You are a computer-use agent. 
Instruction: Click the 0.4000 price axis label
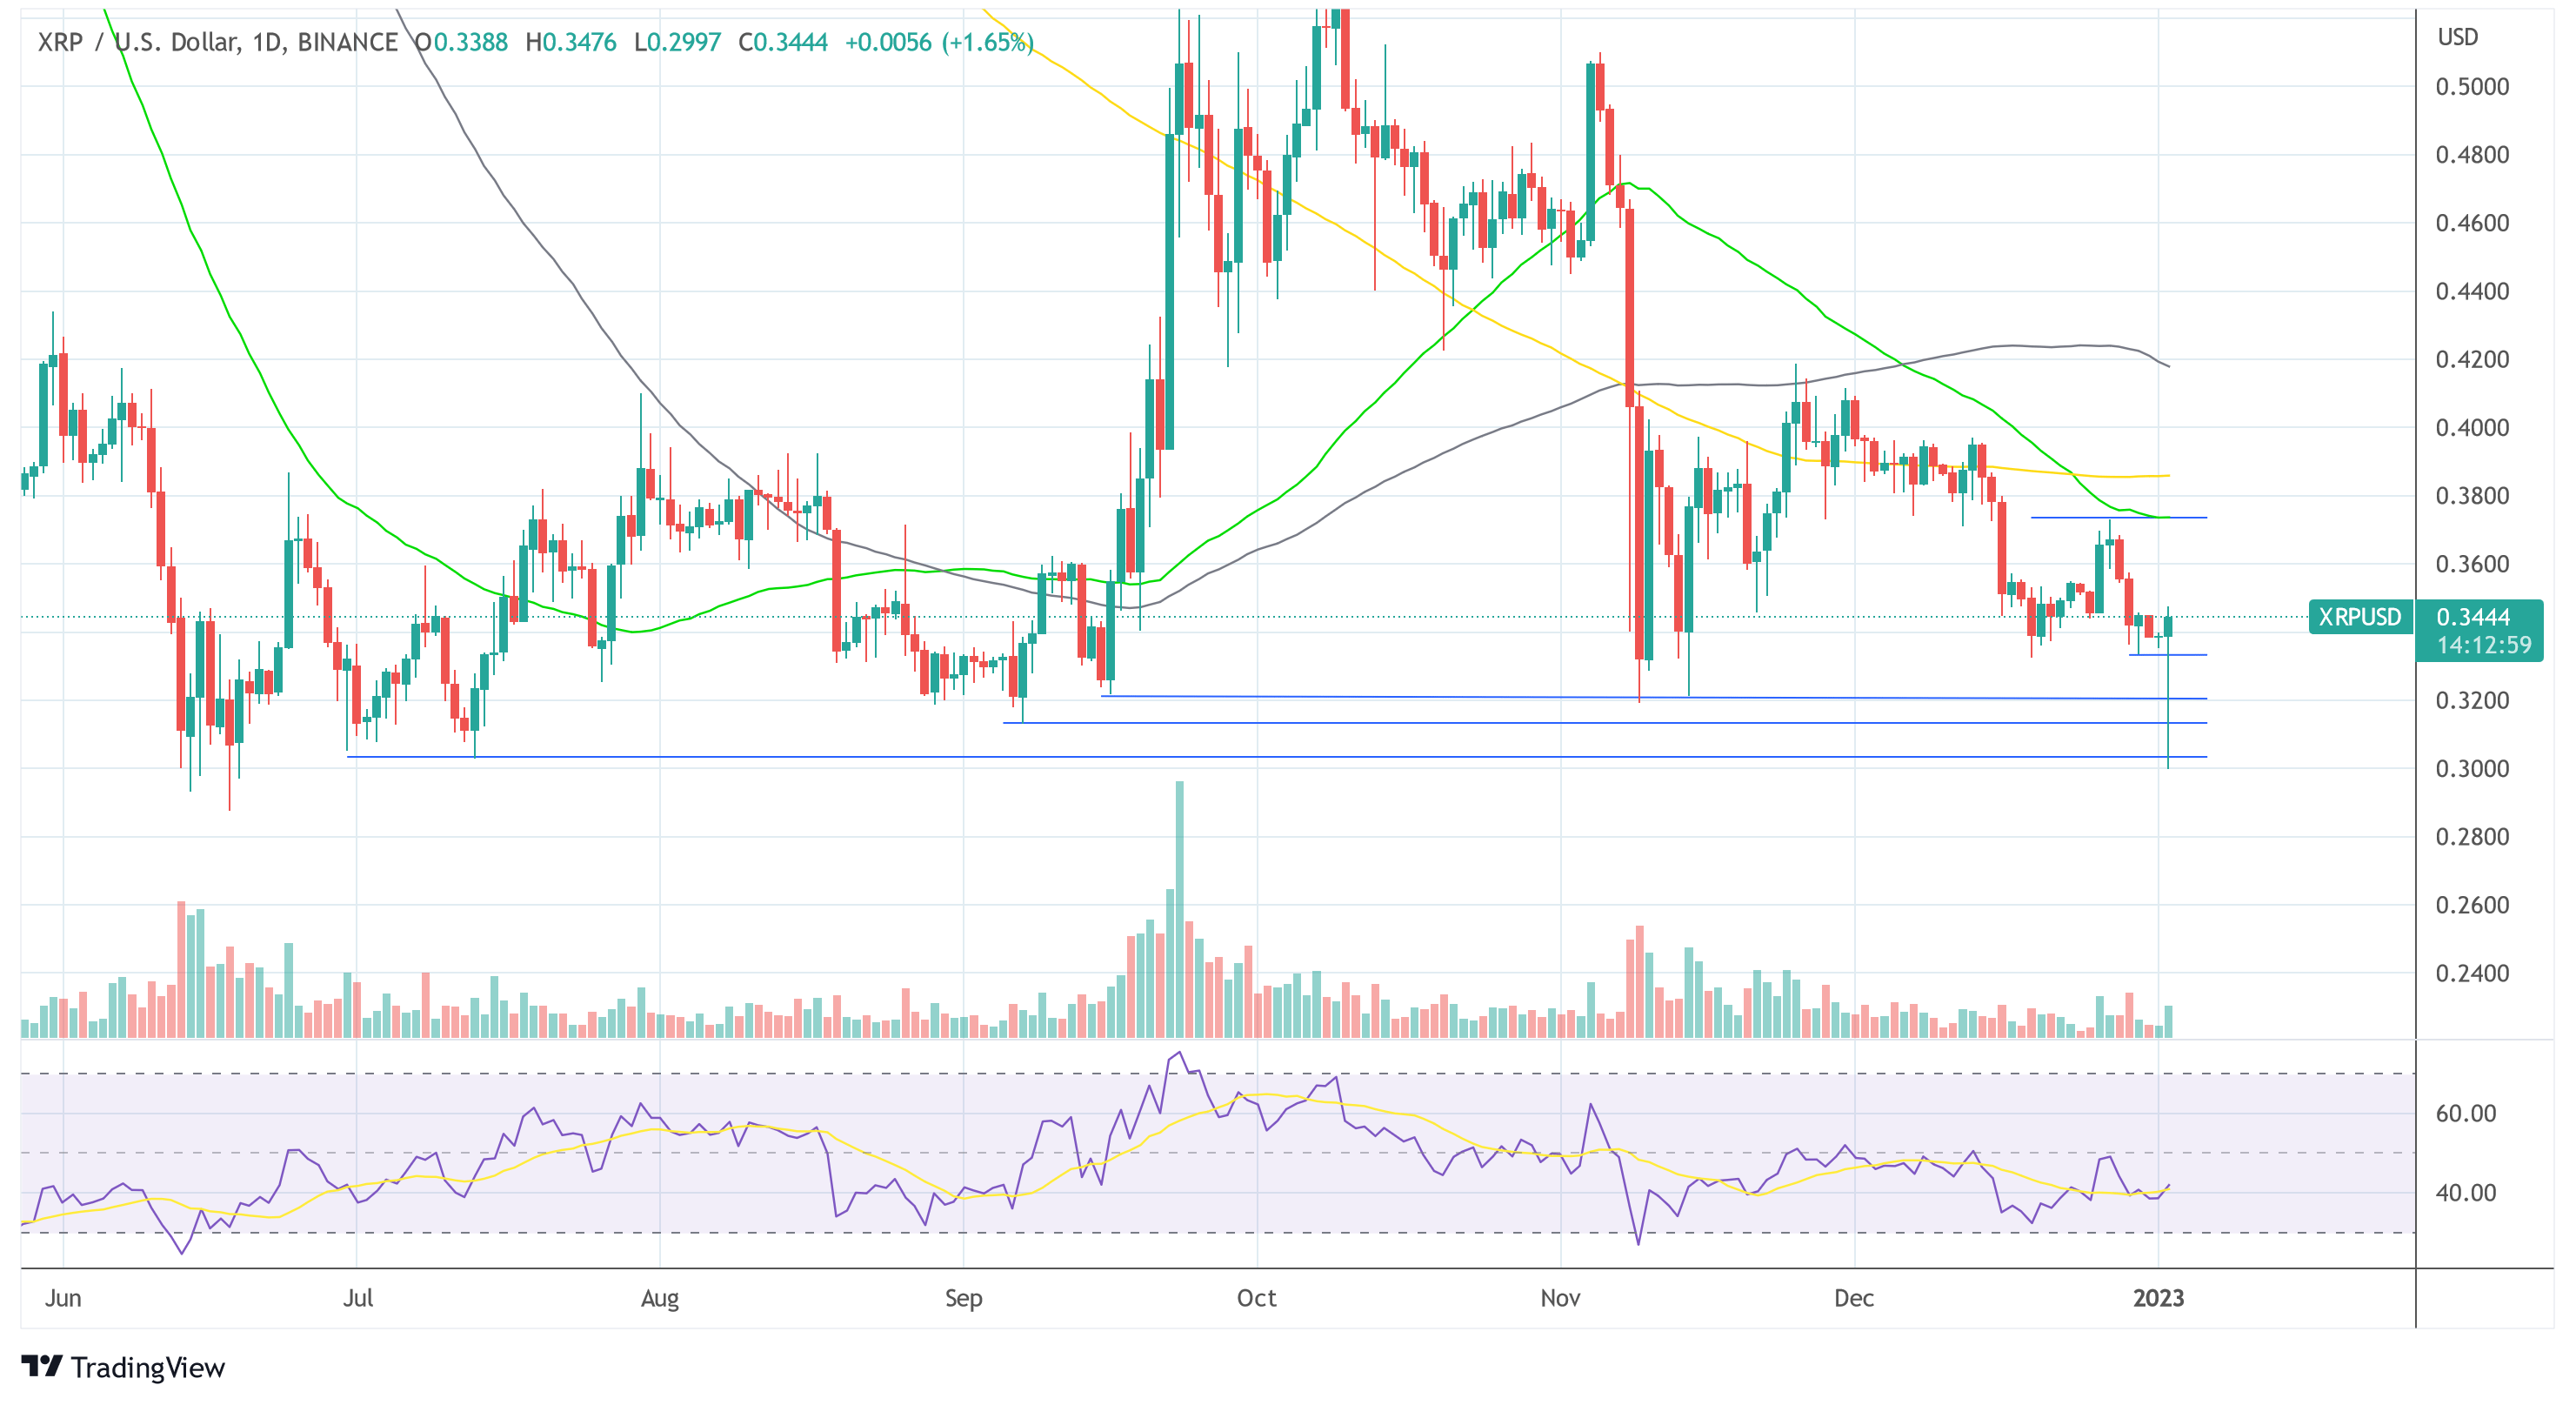tap(2472, 427)
